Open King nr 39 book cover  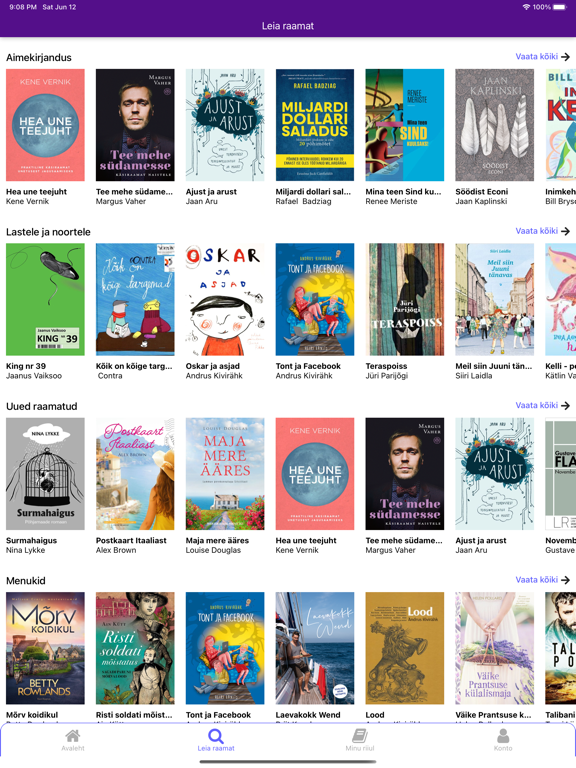pyautogui.click(x=45, y=299)
